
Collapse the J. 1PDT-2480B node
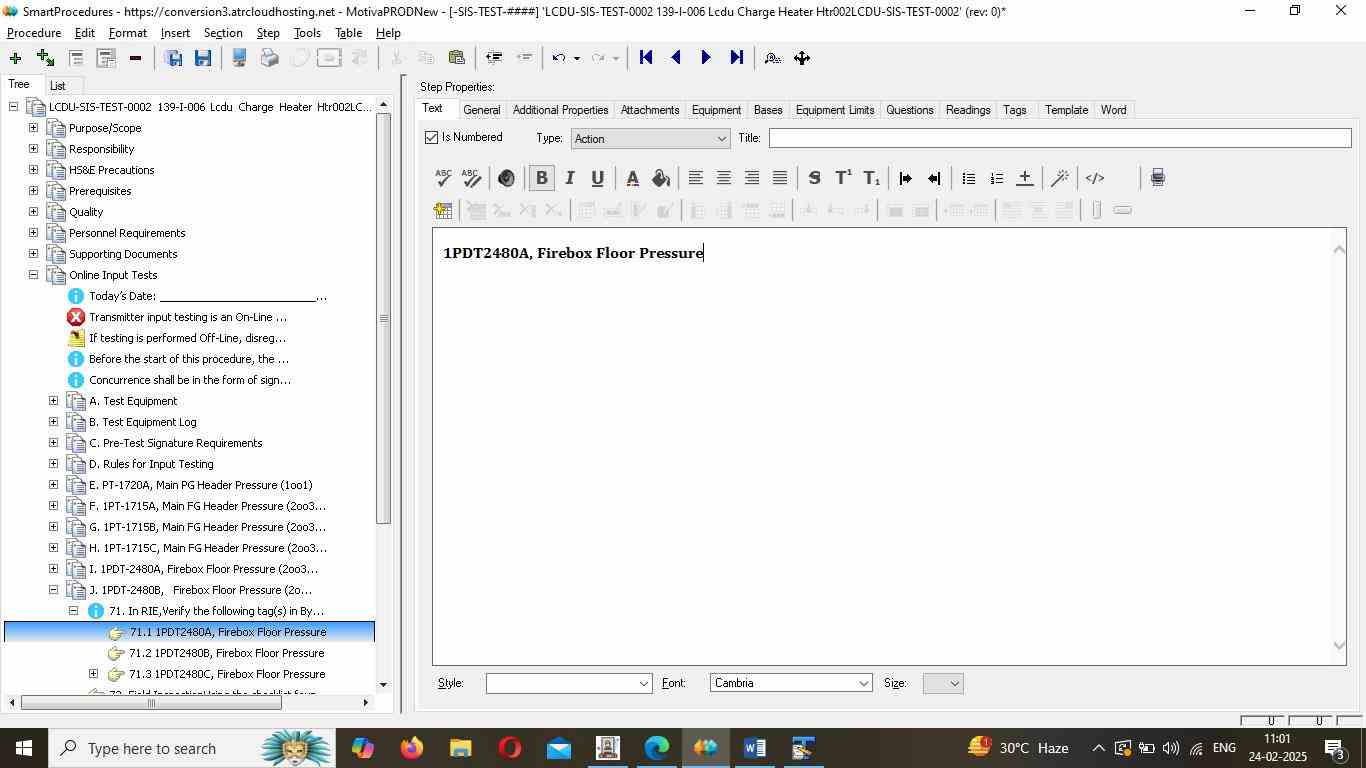[53, 590]
